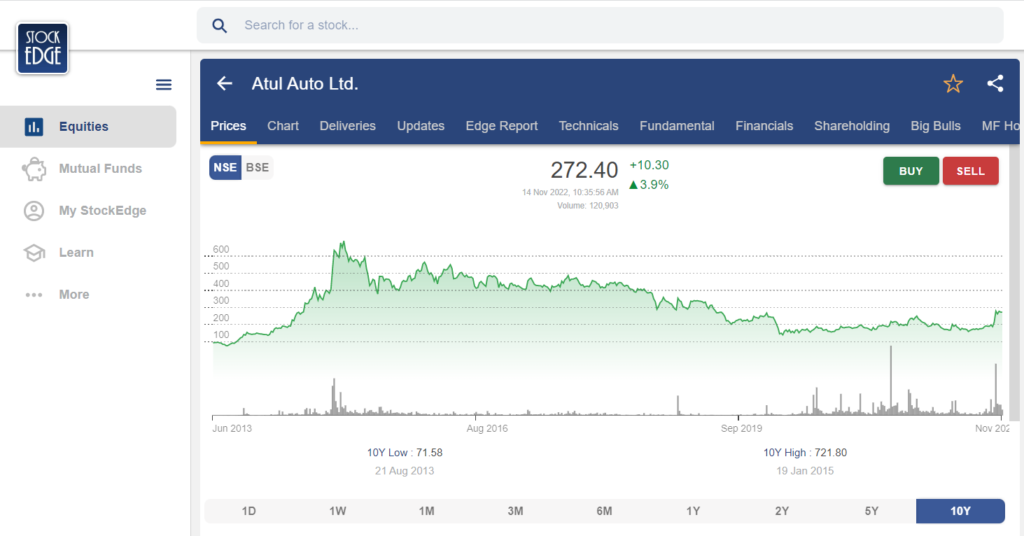
Task: Click the current price 272.40
Action: [x=584, y=170]
